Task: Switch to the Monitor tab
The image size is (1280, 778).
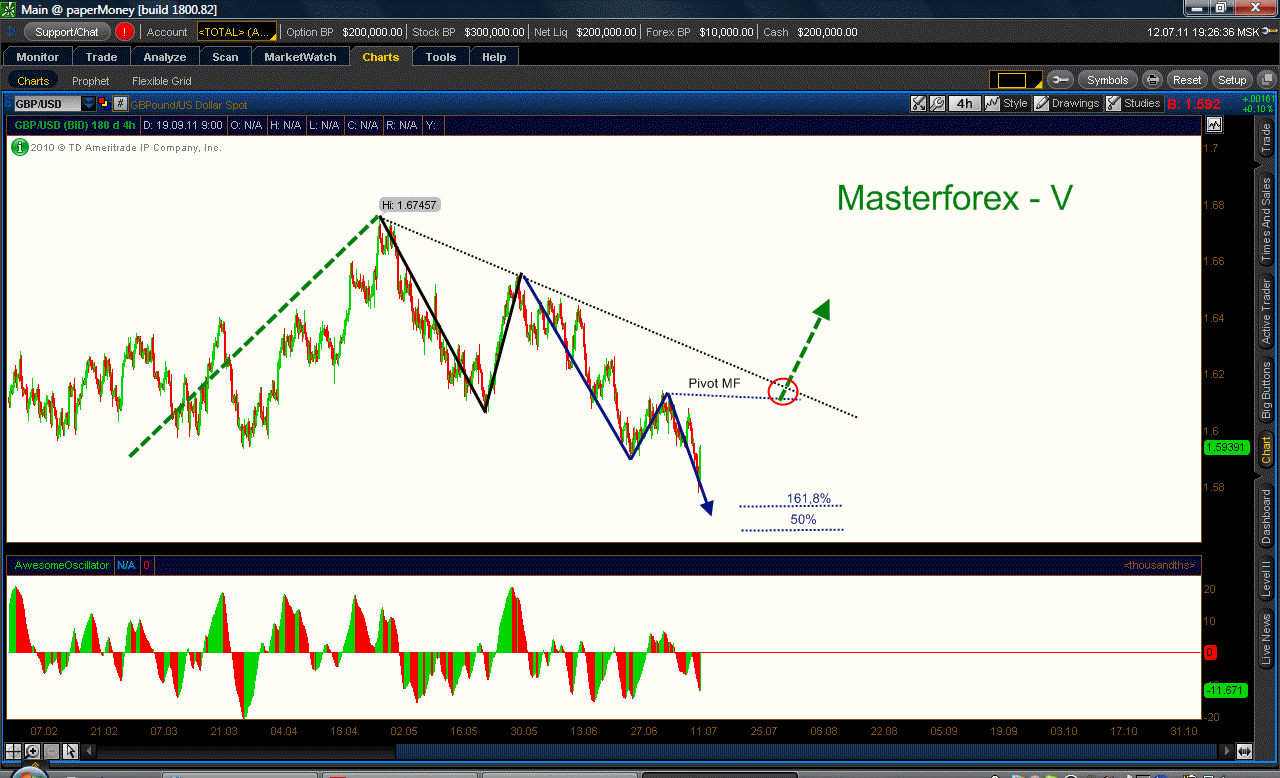Action: click(x=38, y=57)
